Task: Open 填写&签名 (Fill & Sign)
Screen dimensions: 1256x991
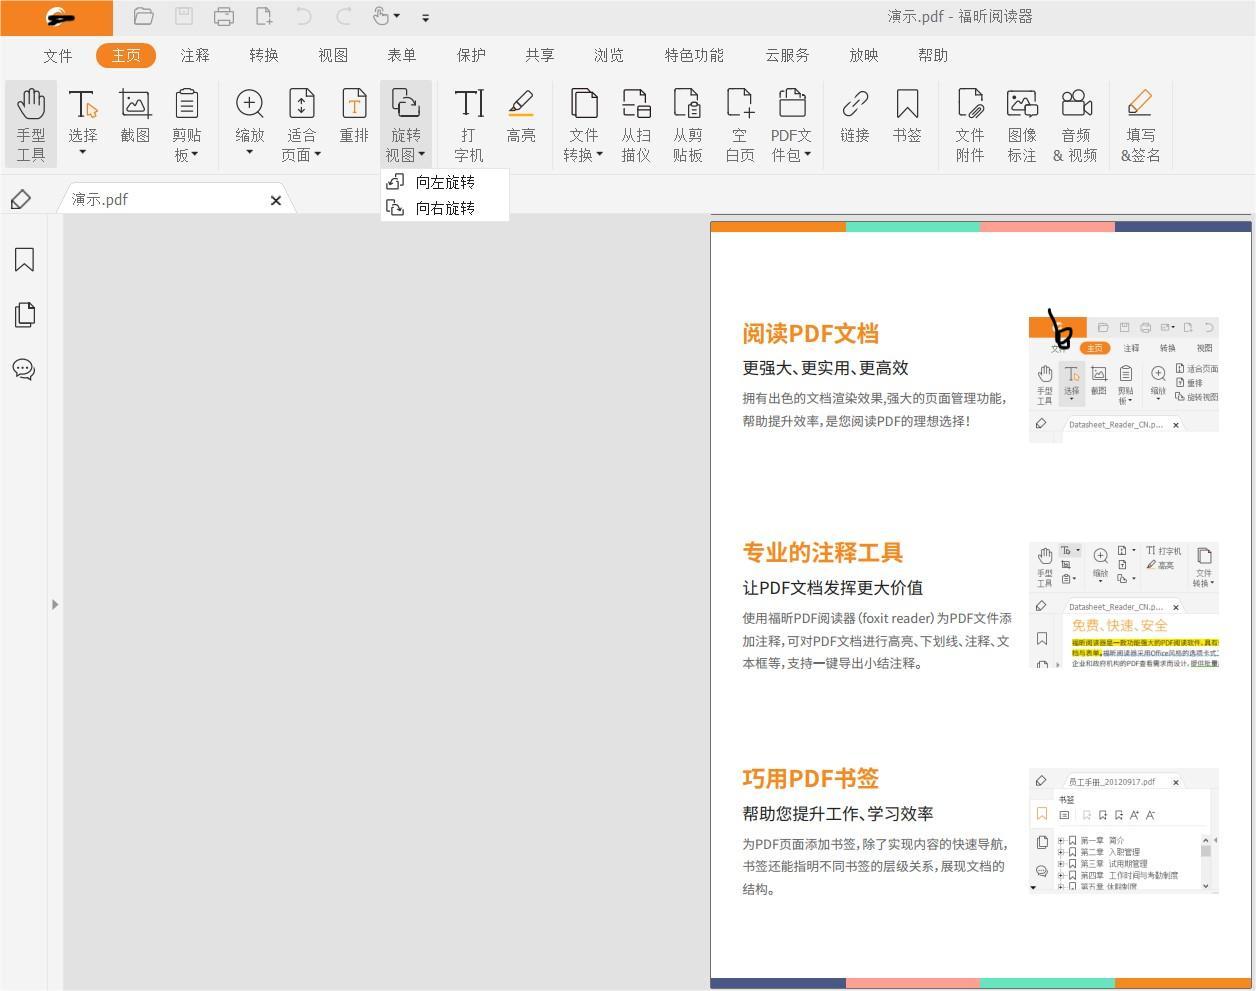Action: (x=1140, y=122)
